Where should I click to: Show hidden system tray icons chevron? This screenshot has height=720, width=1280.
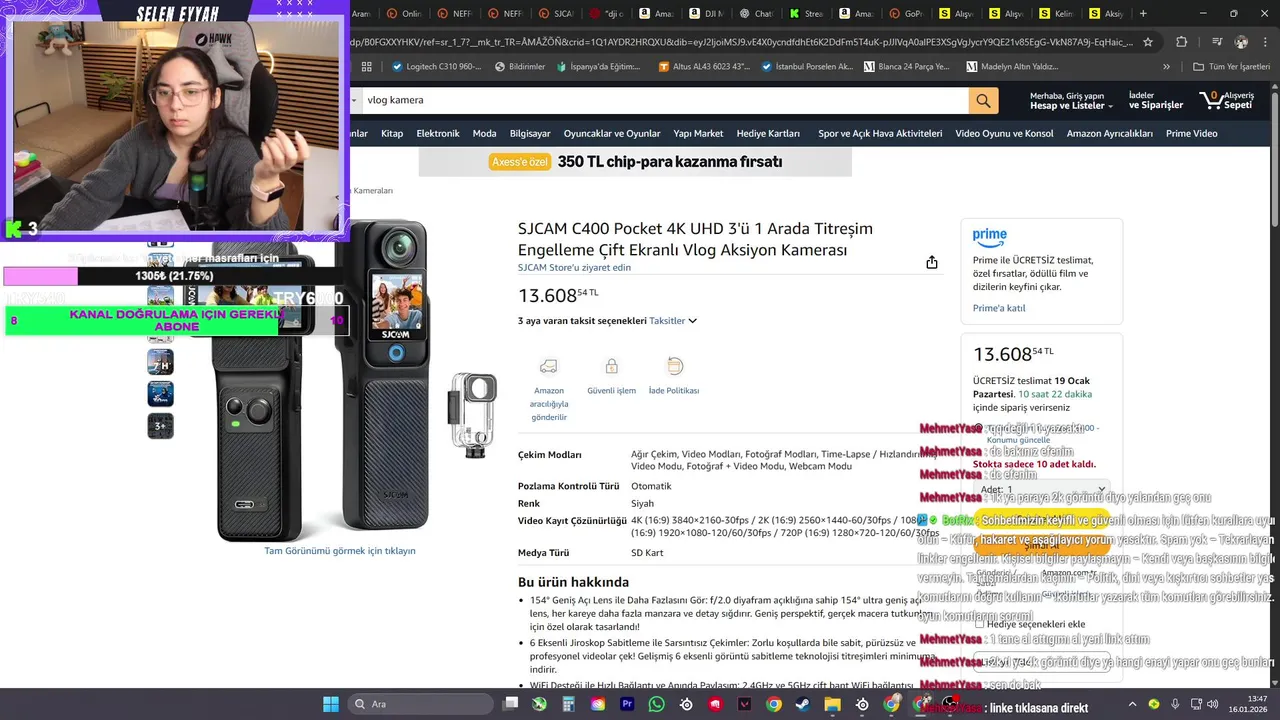pyautogui.click(x=1132, y=704)
